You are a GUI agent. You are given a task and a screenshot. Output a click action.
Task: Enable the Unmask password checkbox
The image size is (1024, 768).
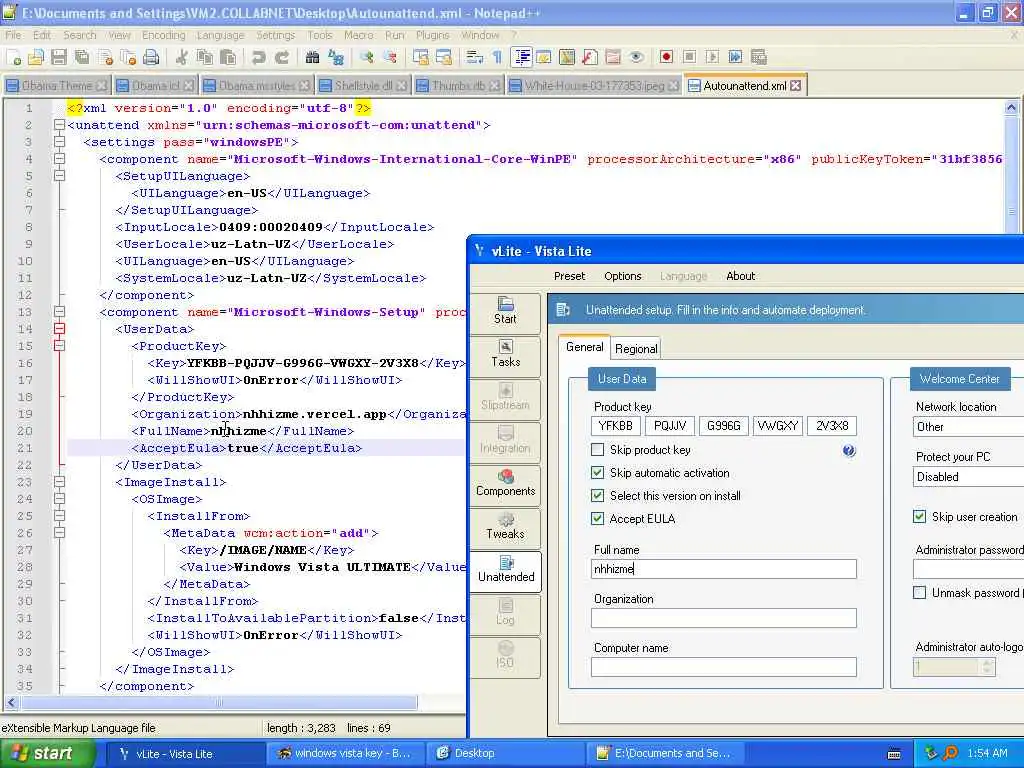[920, 593]
